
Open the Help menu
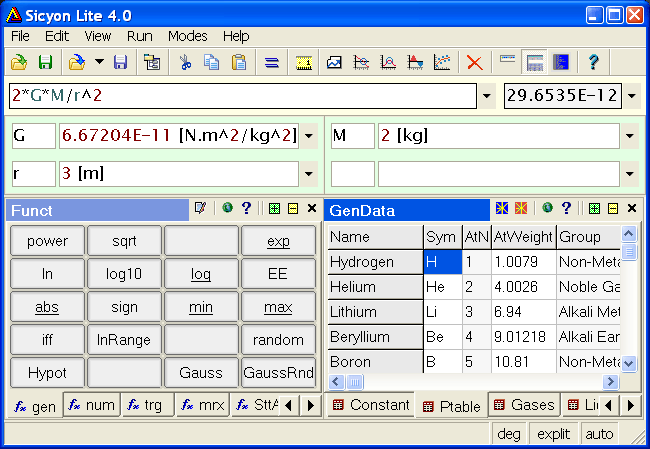pyautogui.click(x=236, y=36)
